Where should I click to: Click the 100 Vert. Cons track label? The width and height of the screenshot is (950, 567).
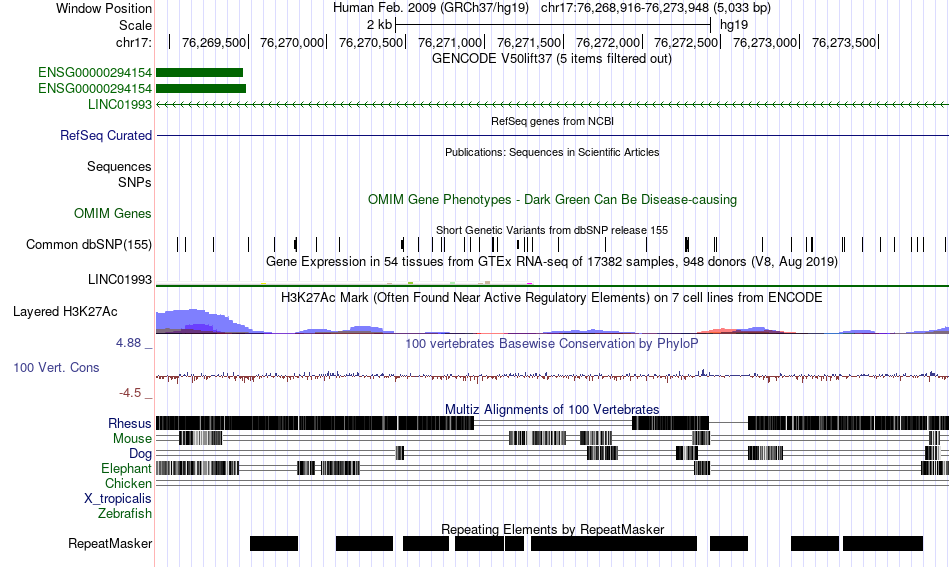(56, 368)
